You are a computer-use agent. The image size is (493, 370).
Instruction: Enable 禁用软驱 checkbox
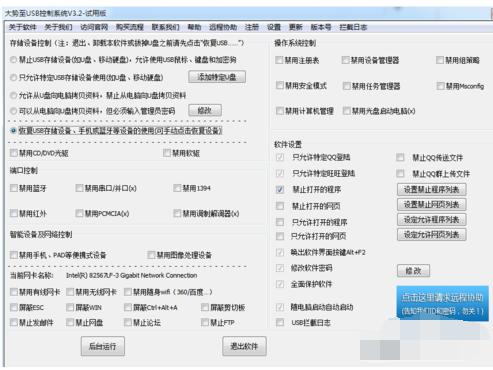pyautogui.click(x=167, y=153)
